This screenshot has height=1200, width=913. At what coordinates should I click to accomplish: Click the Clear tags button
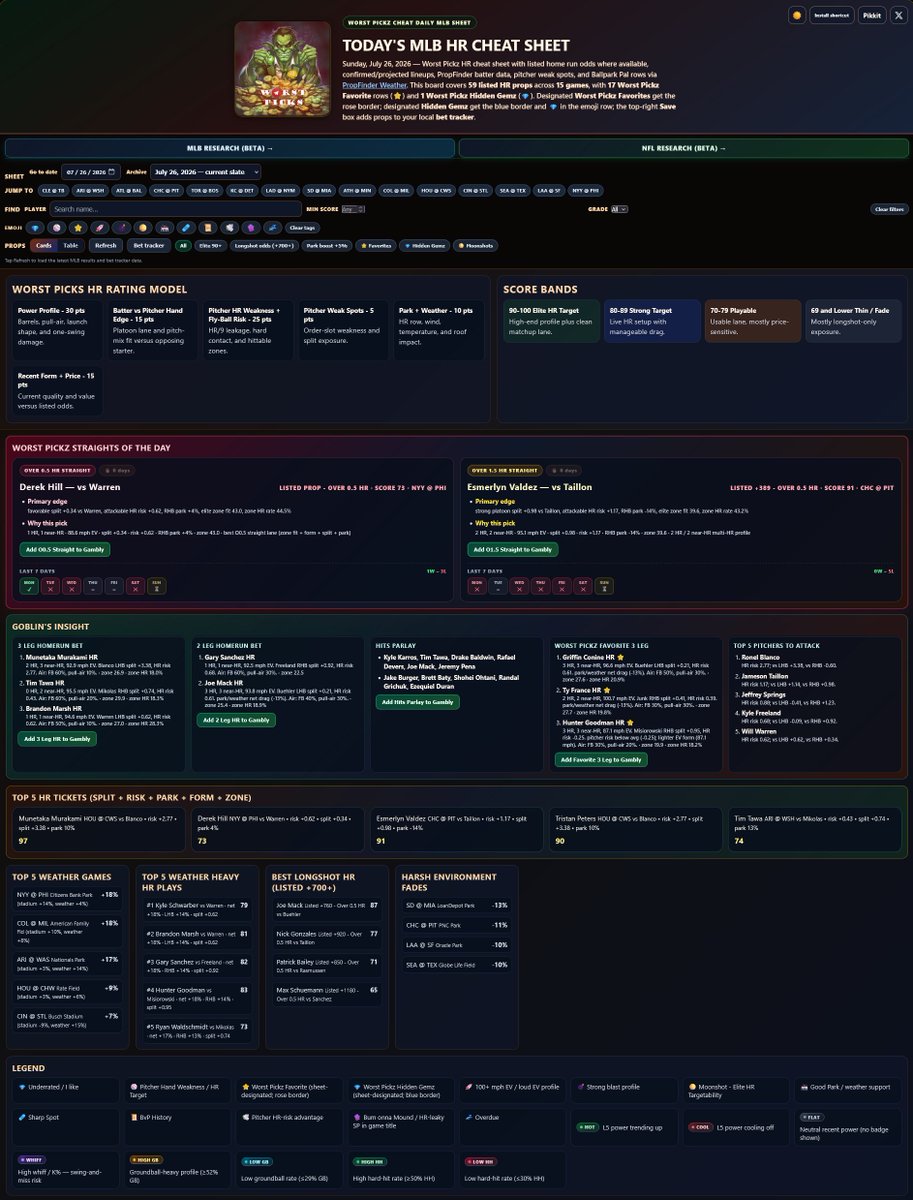pos(303,227)
